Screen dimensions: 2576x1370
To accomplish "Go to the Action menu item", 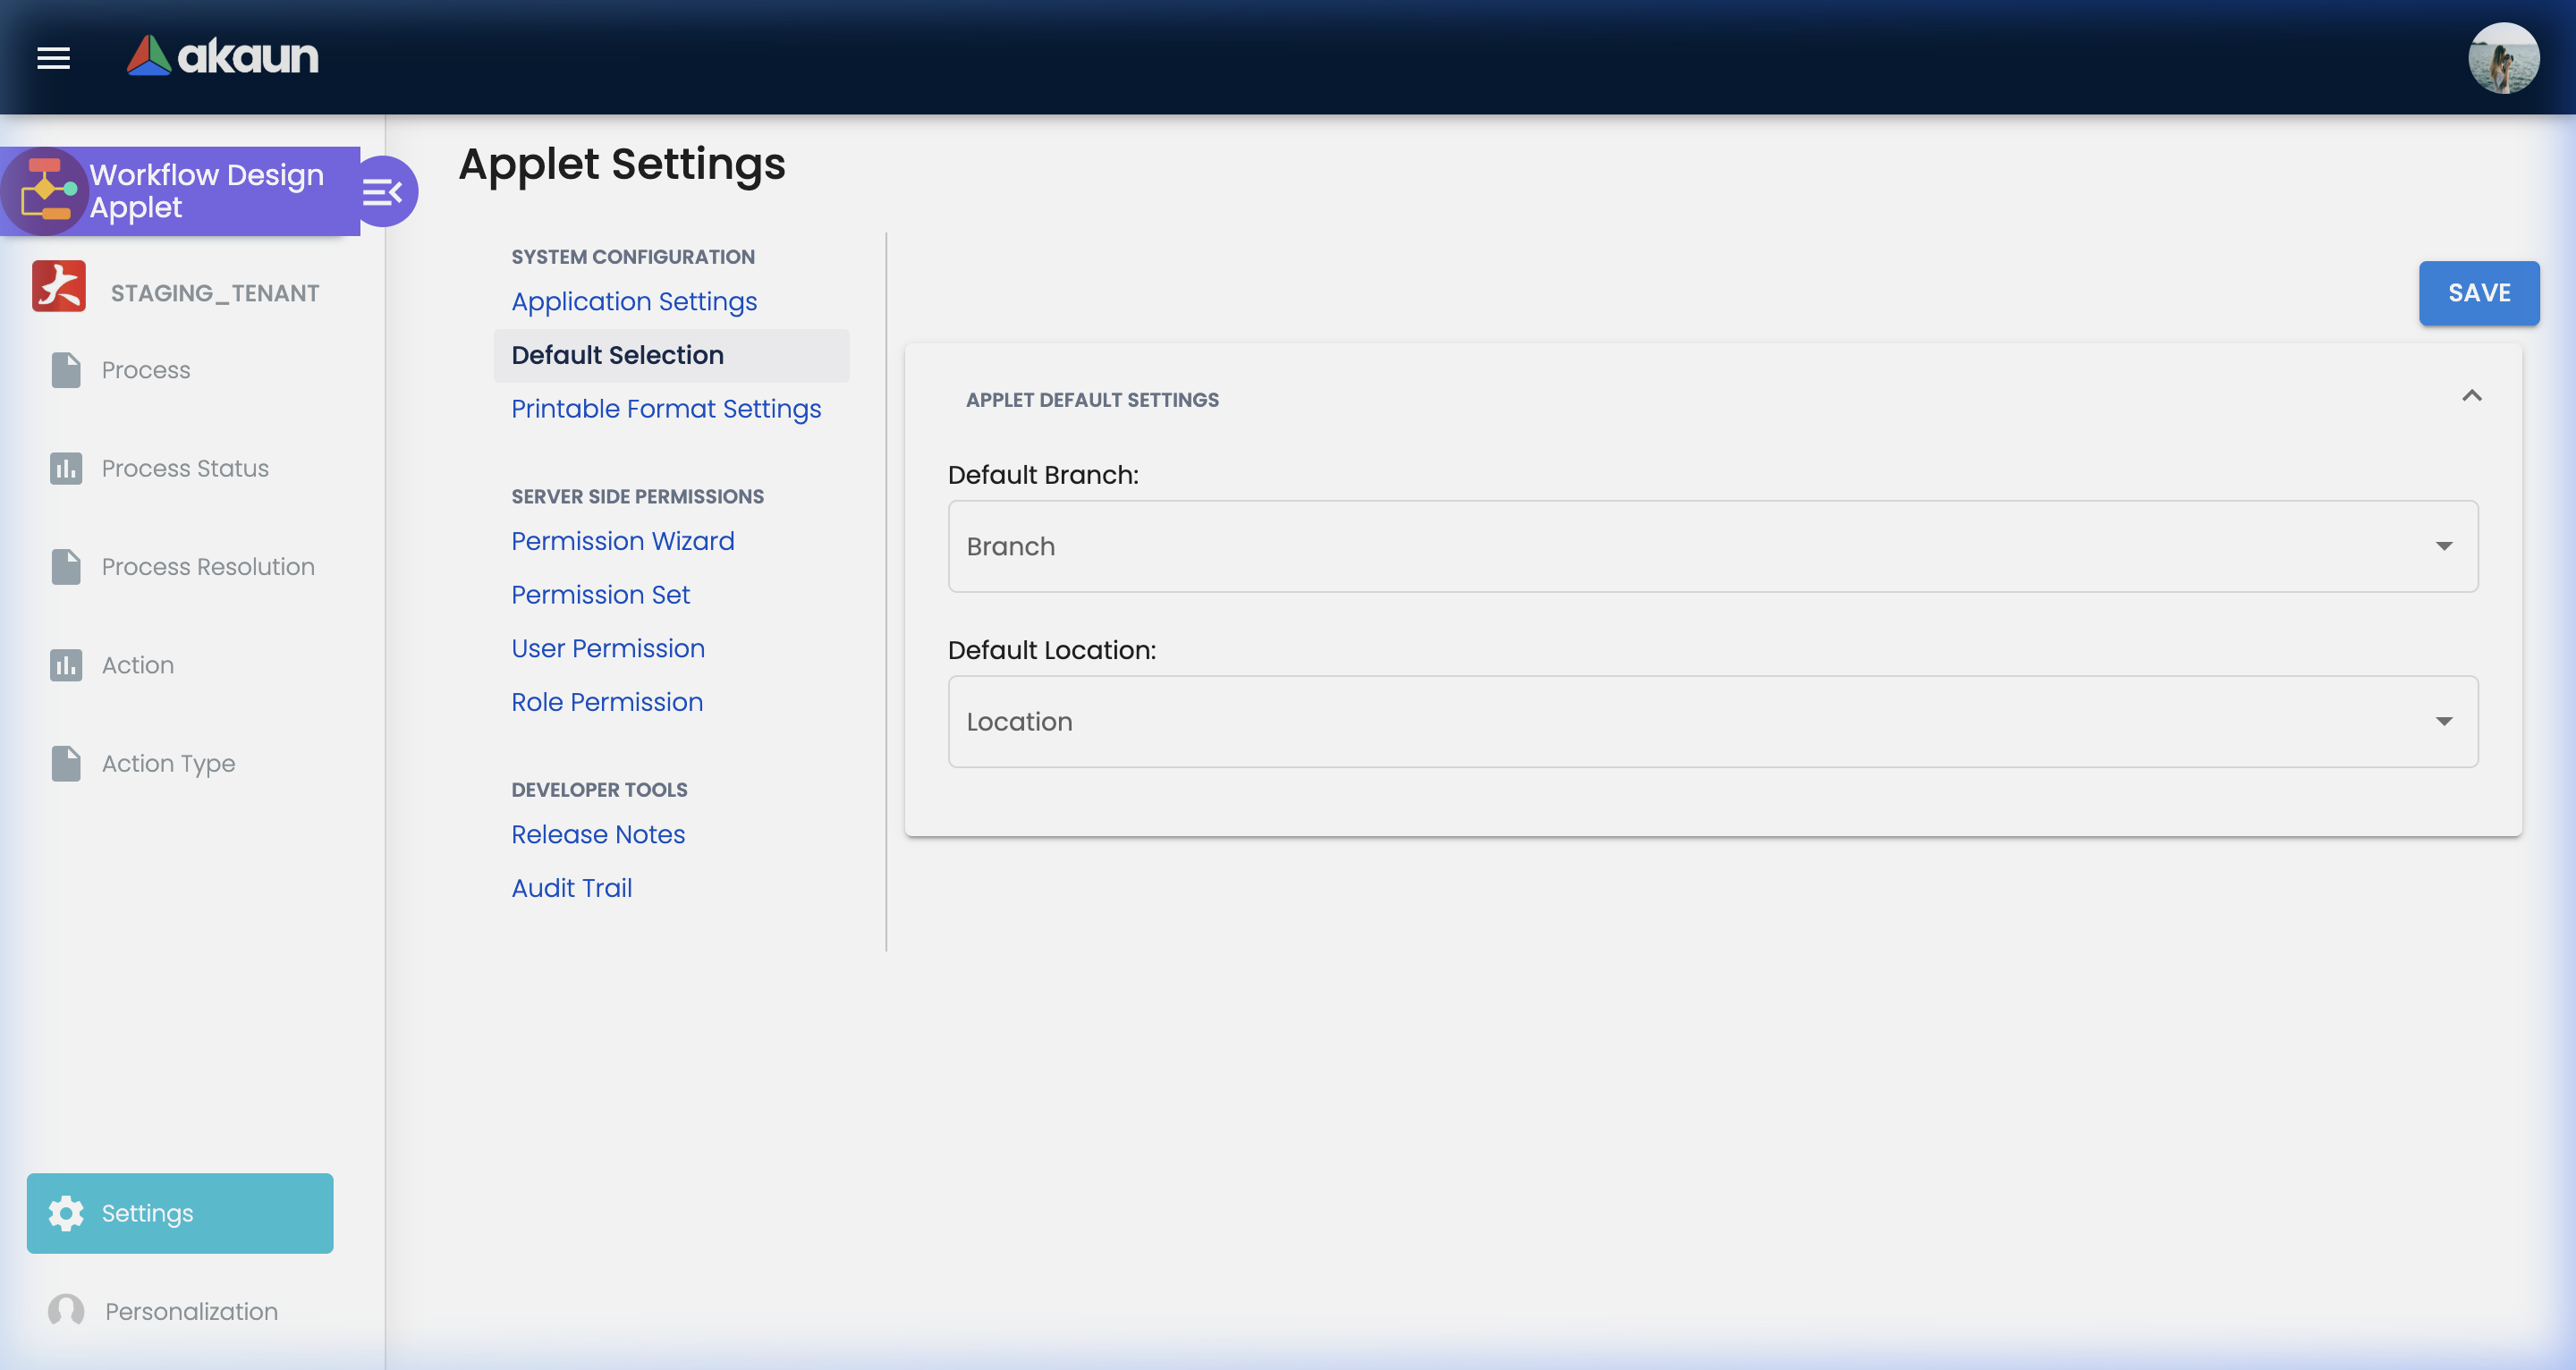I will pyautogui.click(x=138, y=665).
